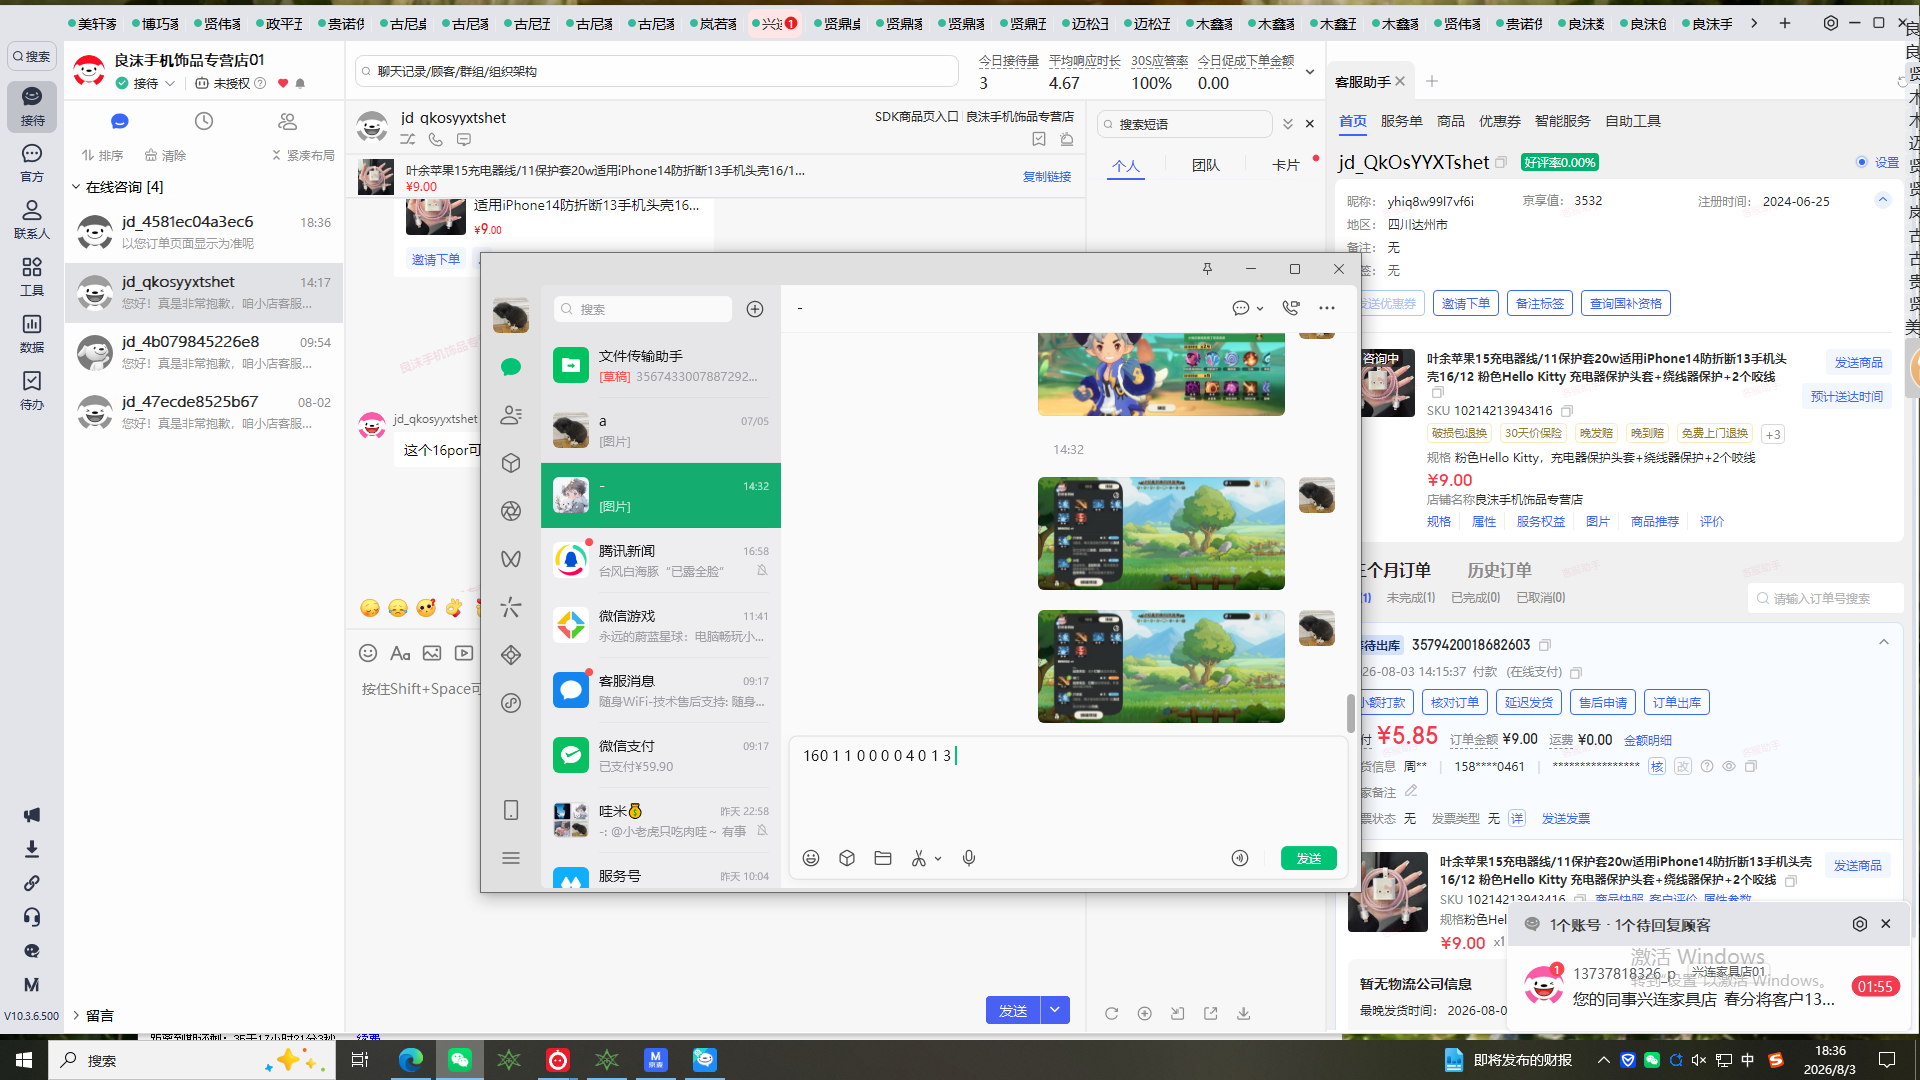Collapse the 在线咨询 [4] group

click(x=76, y=187)
